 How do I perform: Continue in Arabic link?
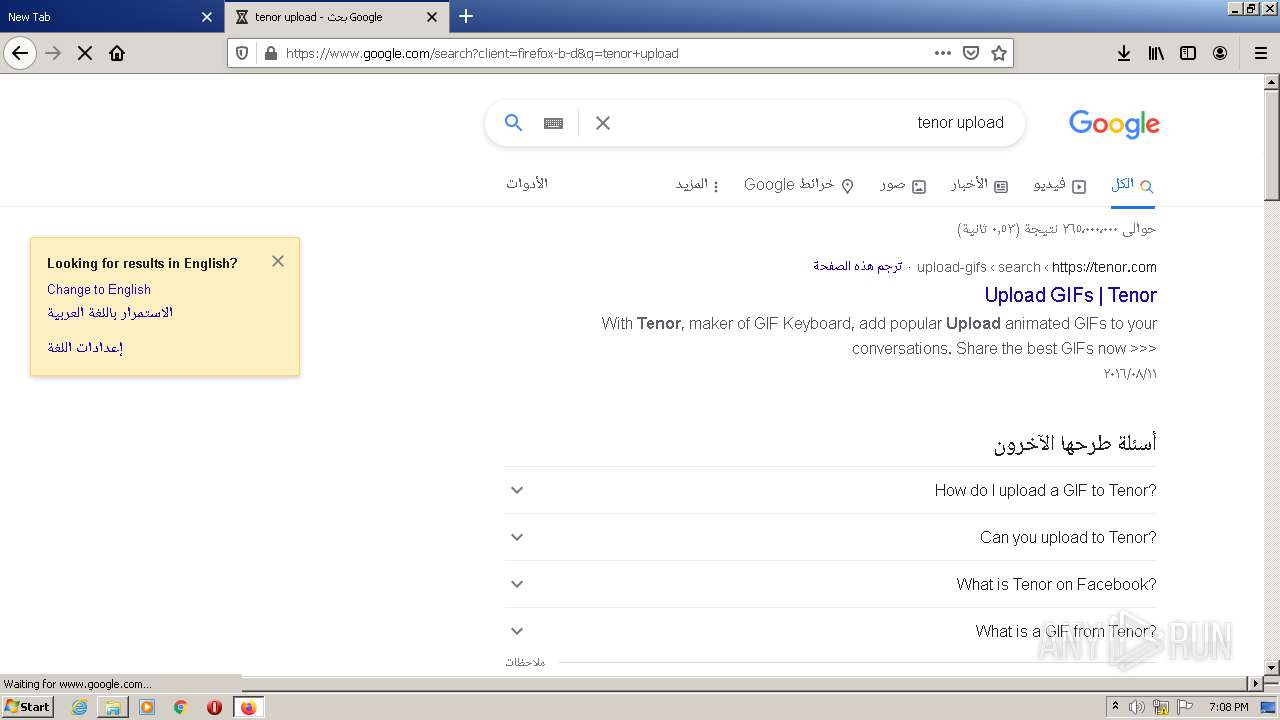point(110,312)
